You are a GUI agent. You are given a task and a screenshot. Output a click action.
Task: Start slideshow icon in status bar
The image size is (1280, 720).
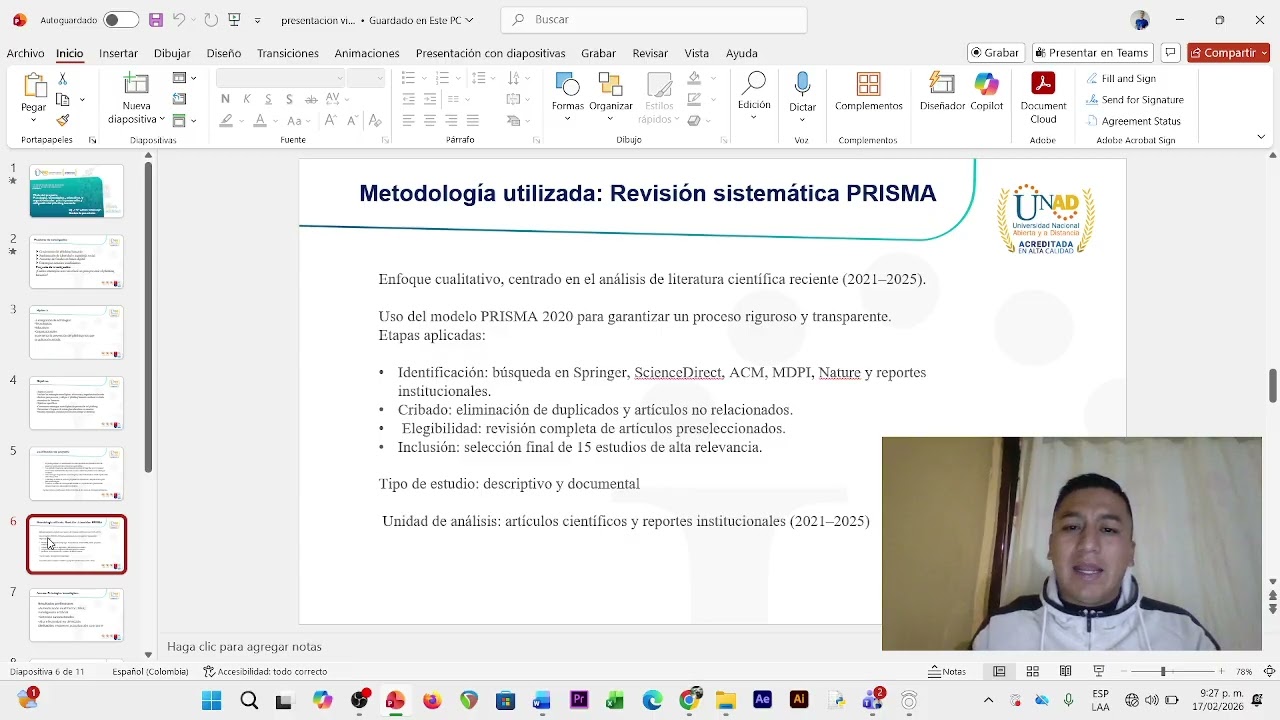point(1098,671)
